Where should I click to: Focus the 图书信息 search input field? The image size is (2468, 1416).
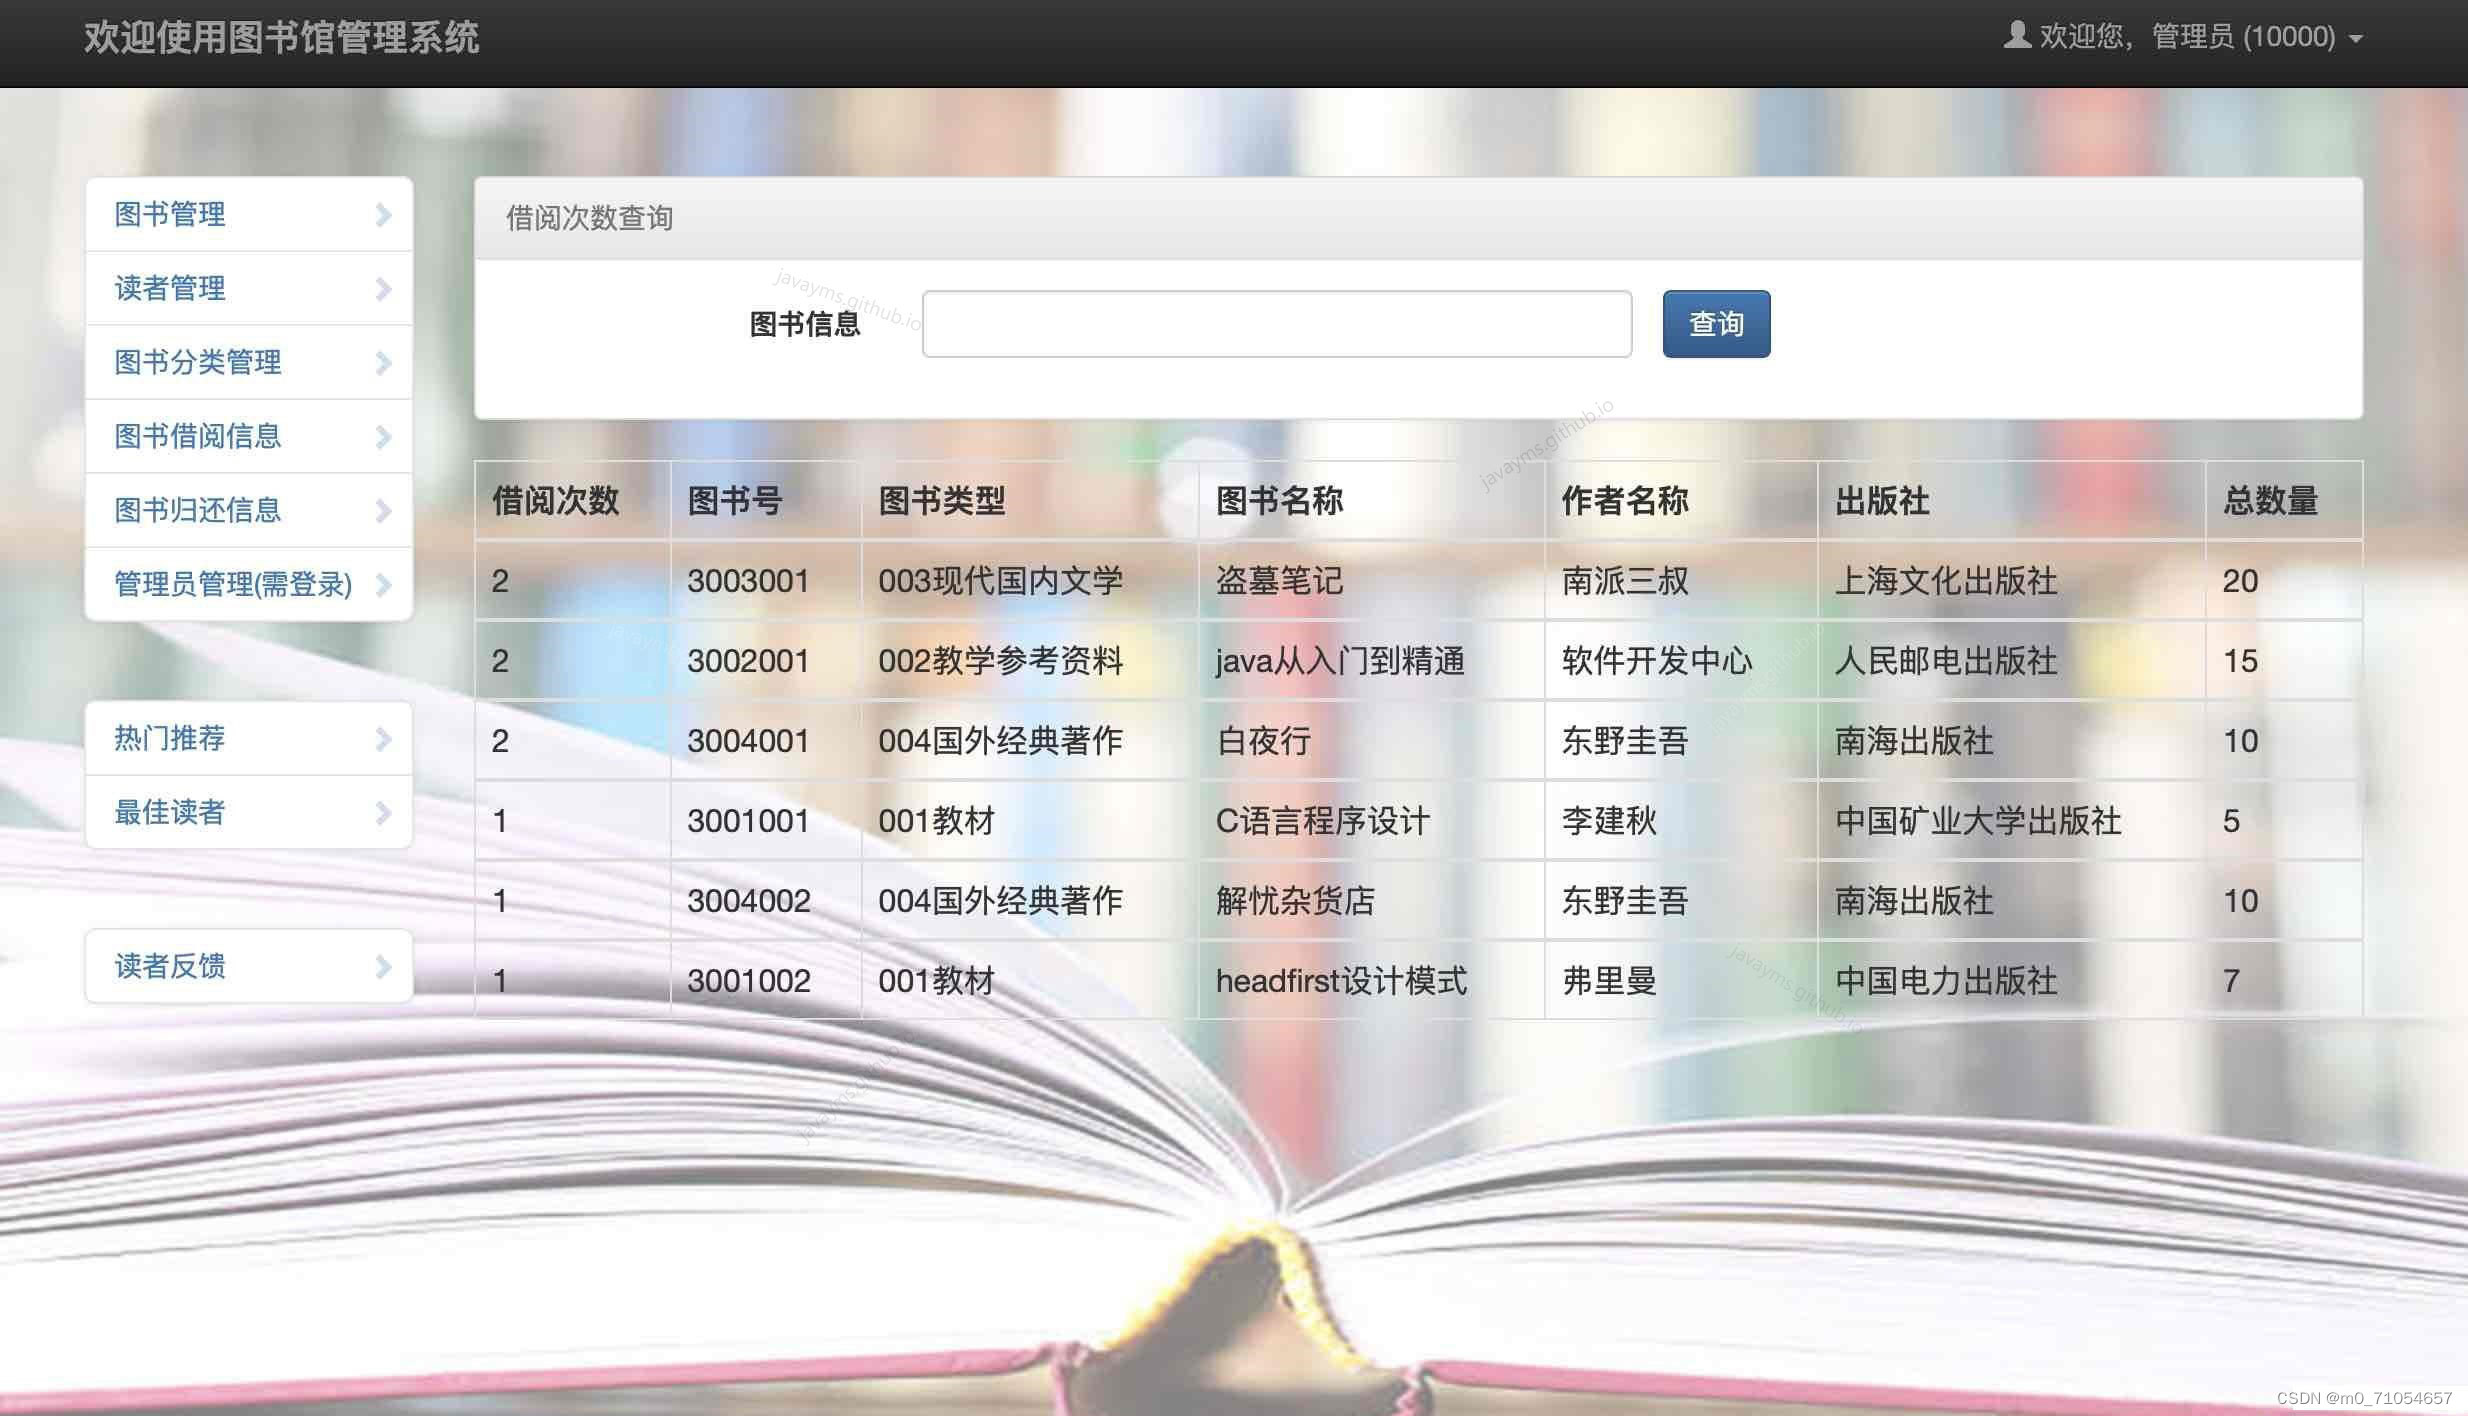click(1276, 324)
